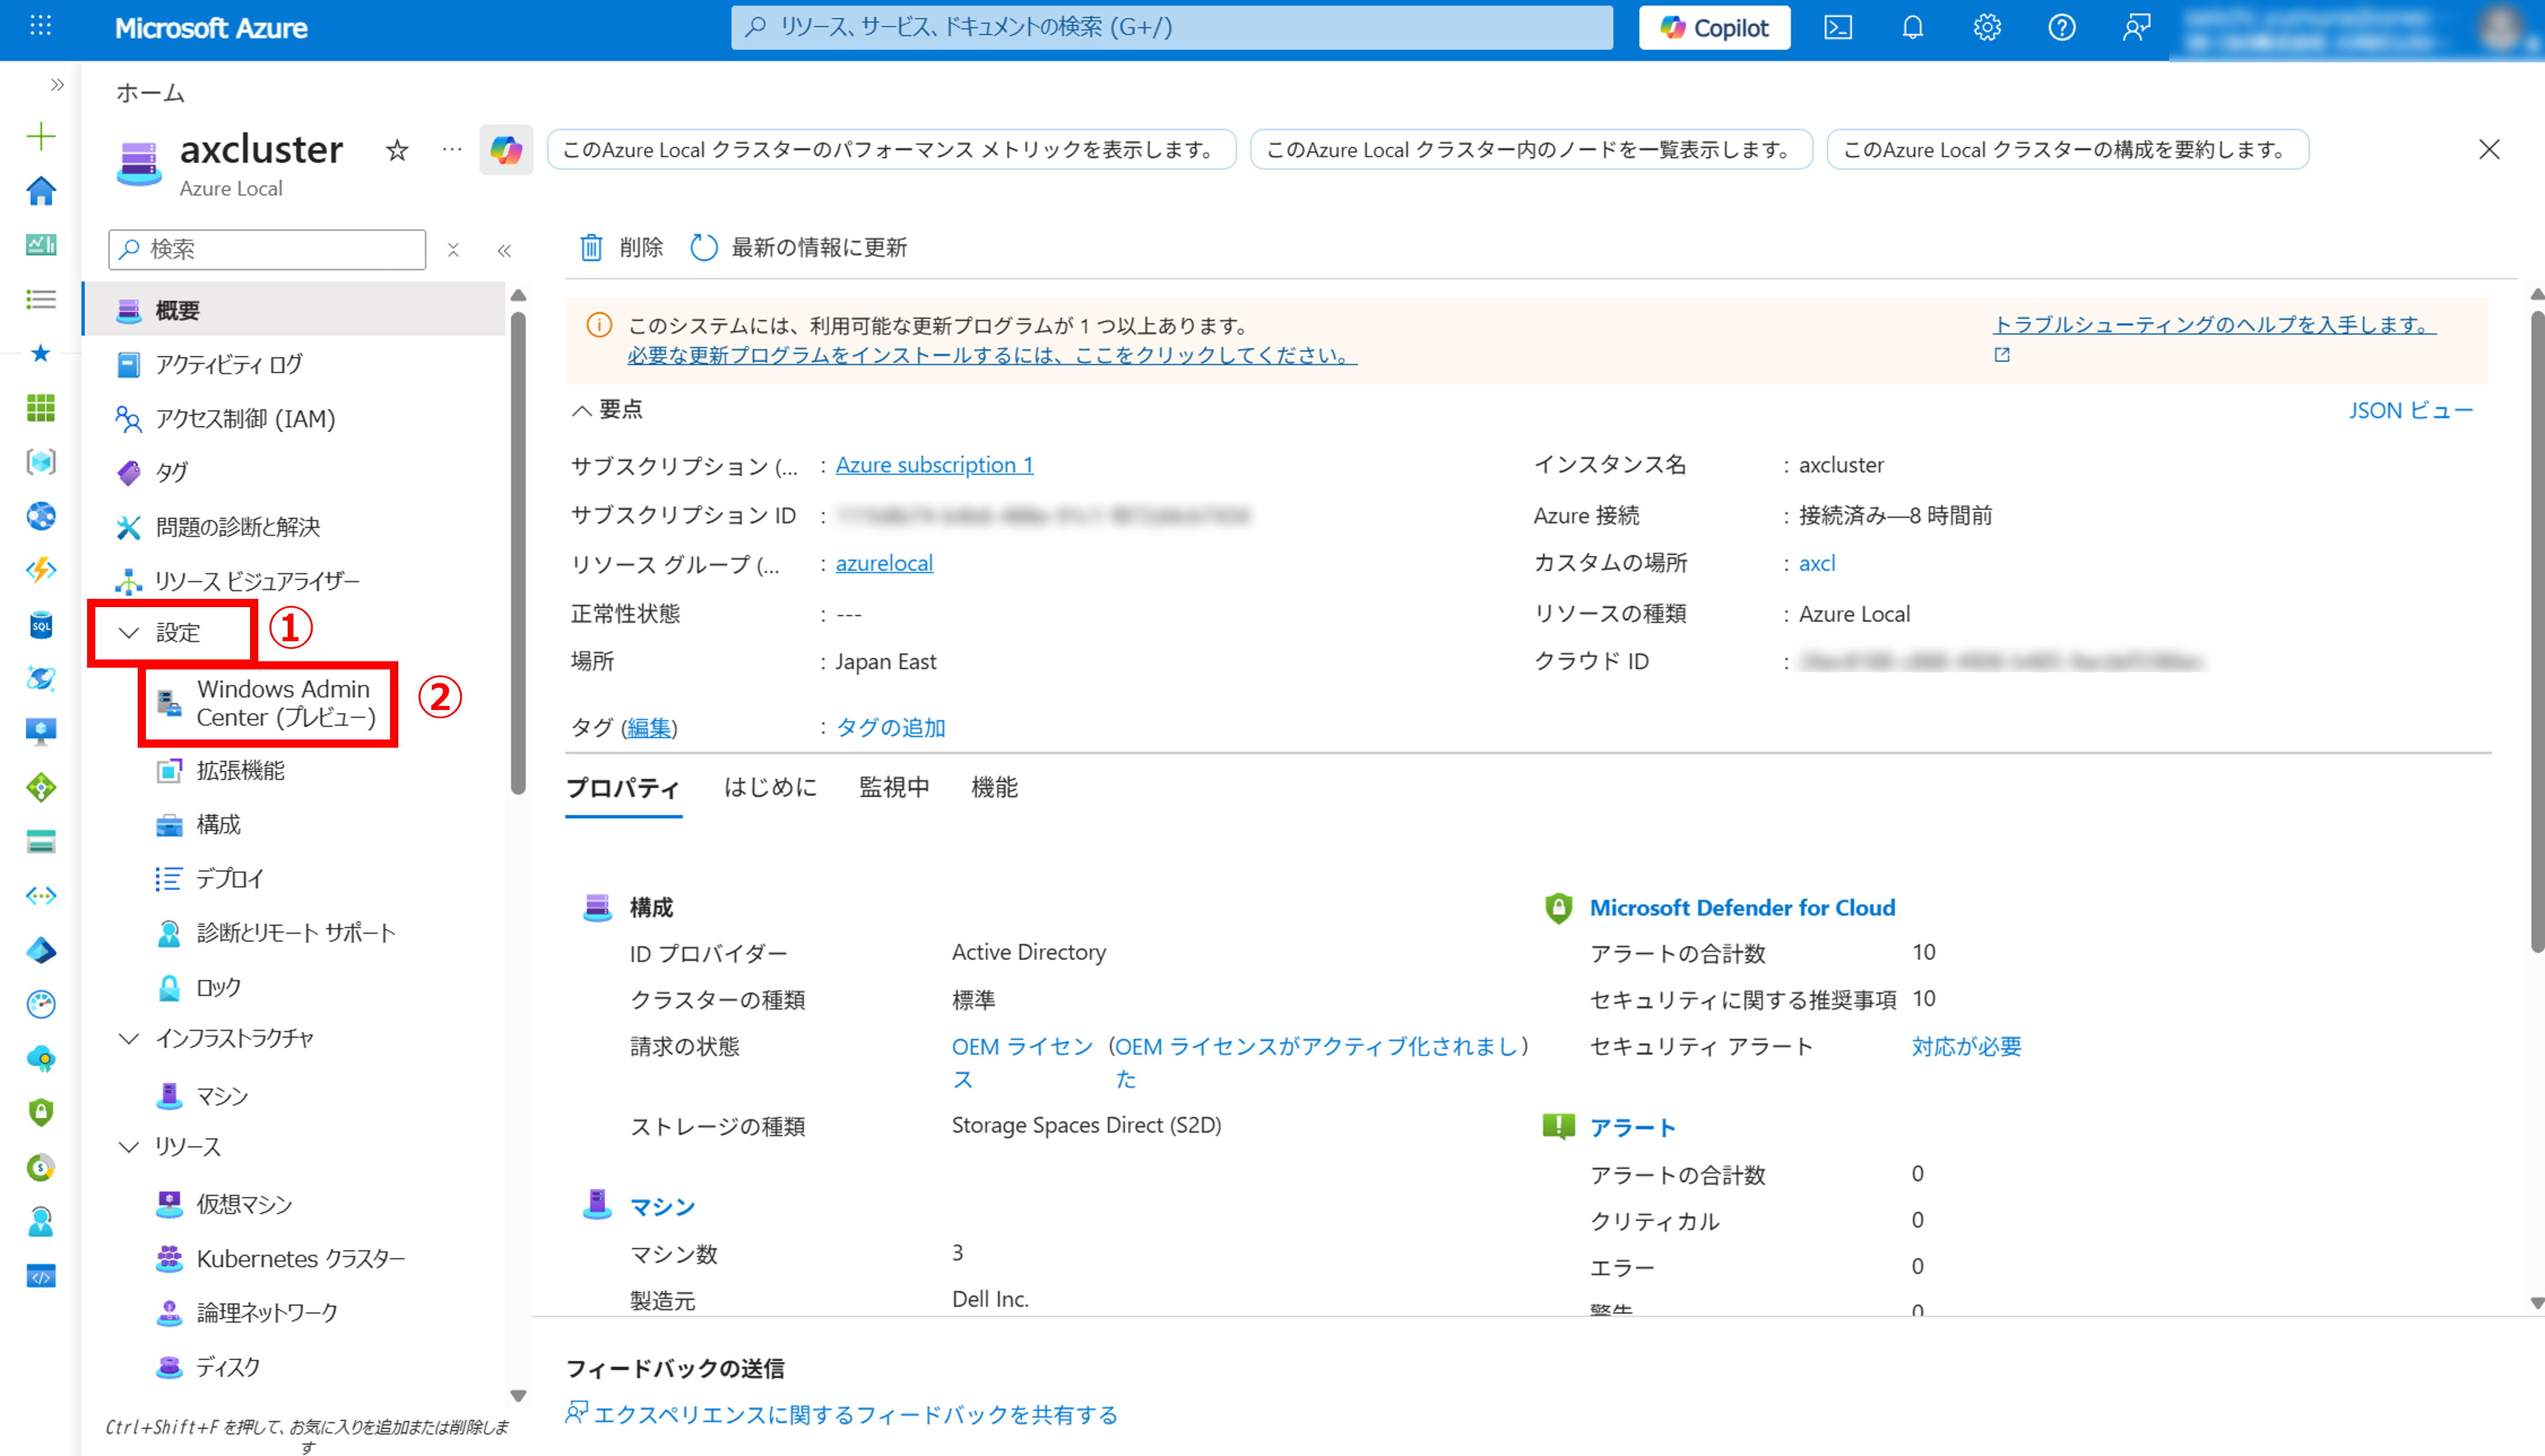Image resolution: width=2545 pixels, height=1456 pixels.
Task: Click the Copilot icon beside the resource title
Action: tap(506, 150)
